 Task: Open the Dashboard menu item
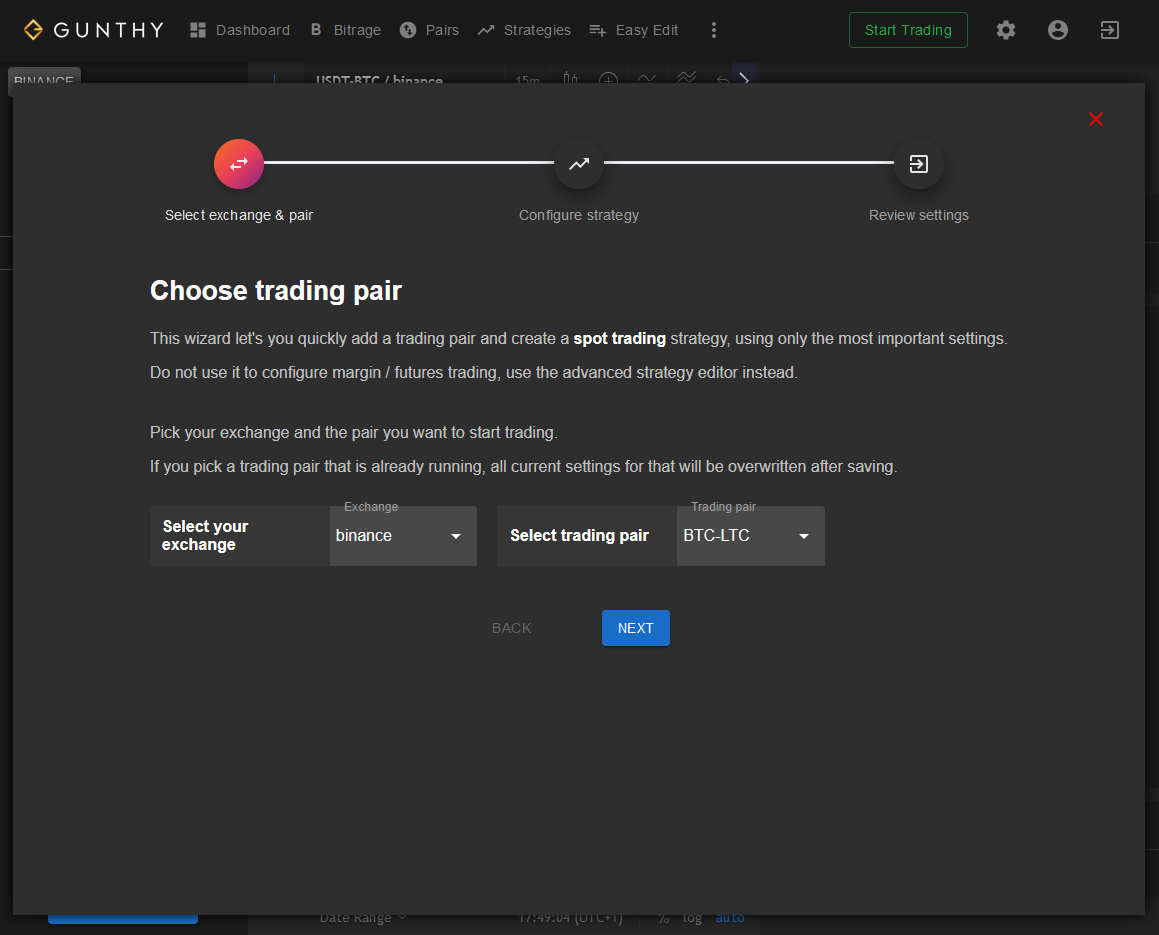[x=239, y=30]
